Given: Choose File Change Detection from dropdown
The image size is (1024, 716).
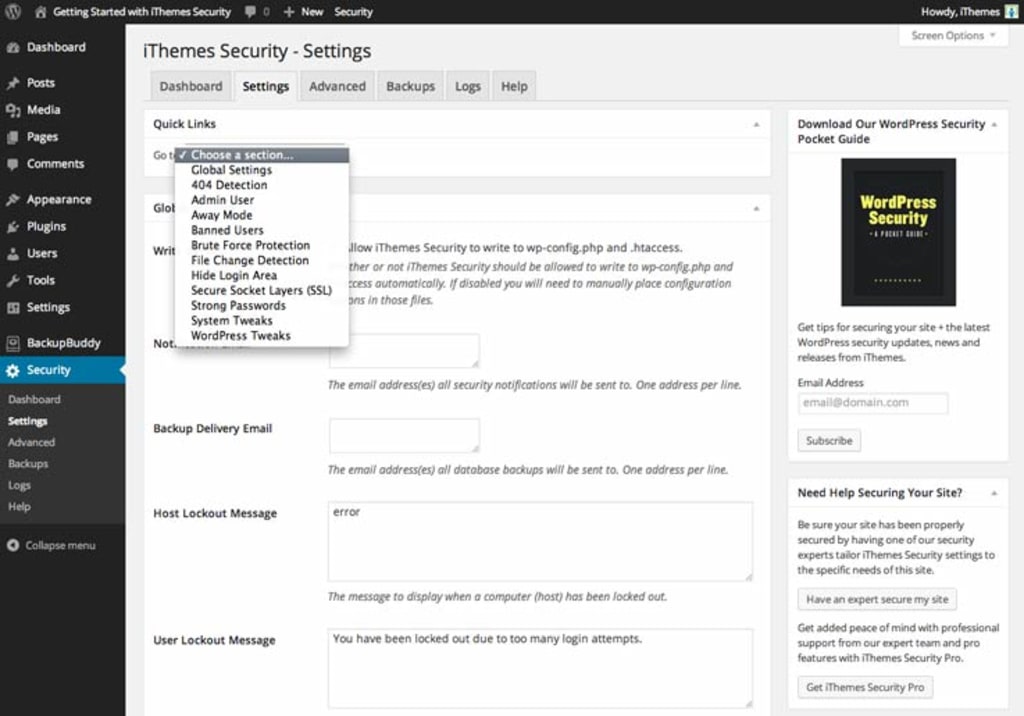Looking at the screenshot, I should pyautogui.click(x=262, y=260).
